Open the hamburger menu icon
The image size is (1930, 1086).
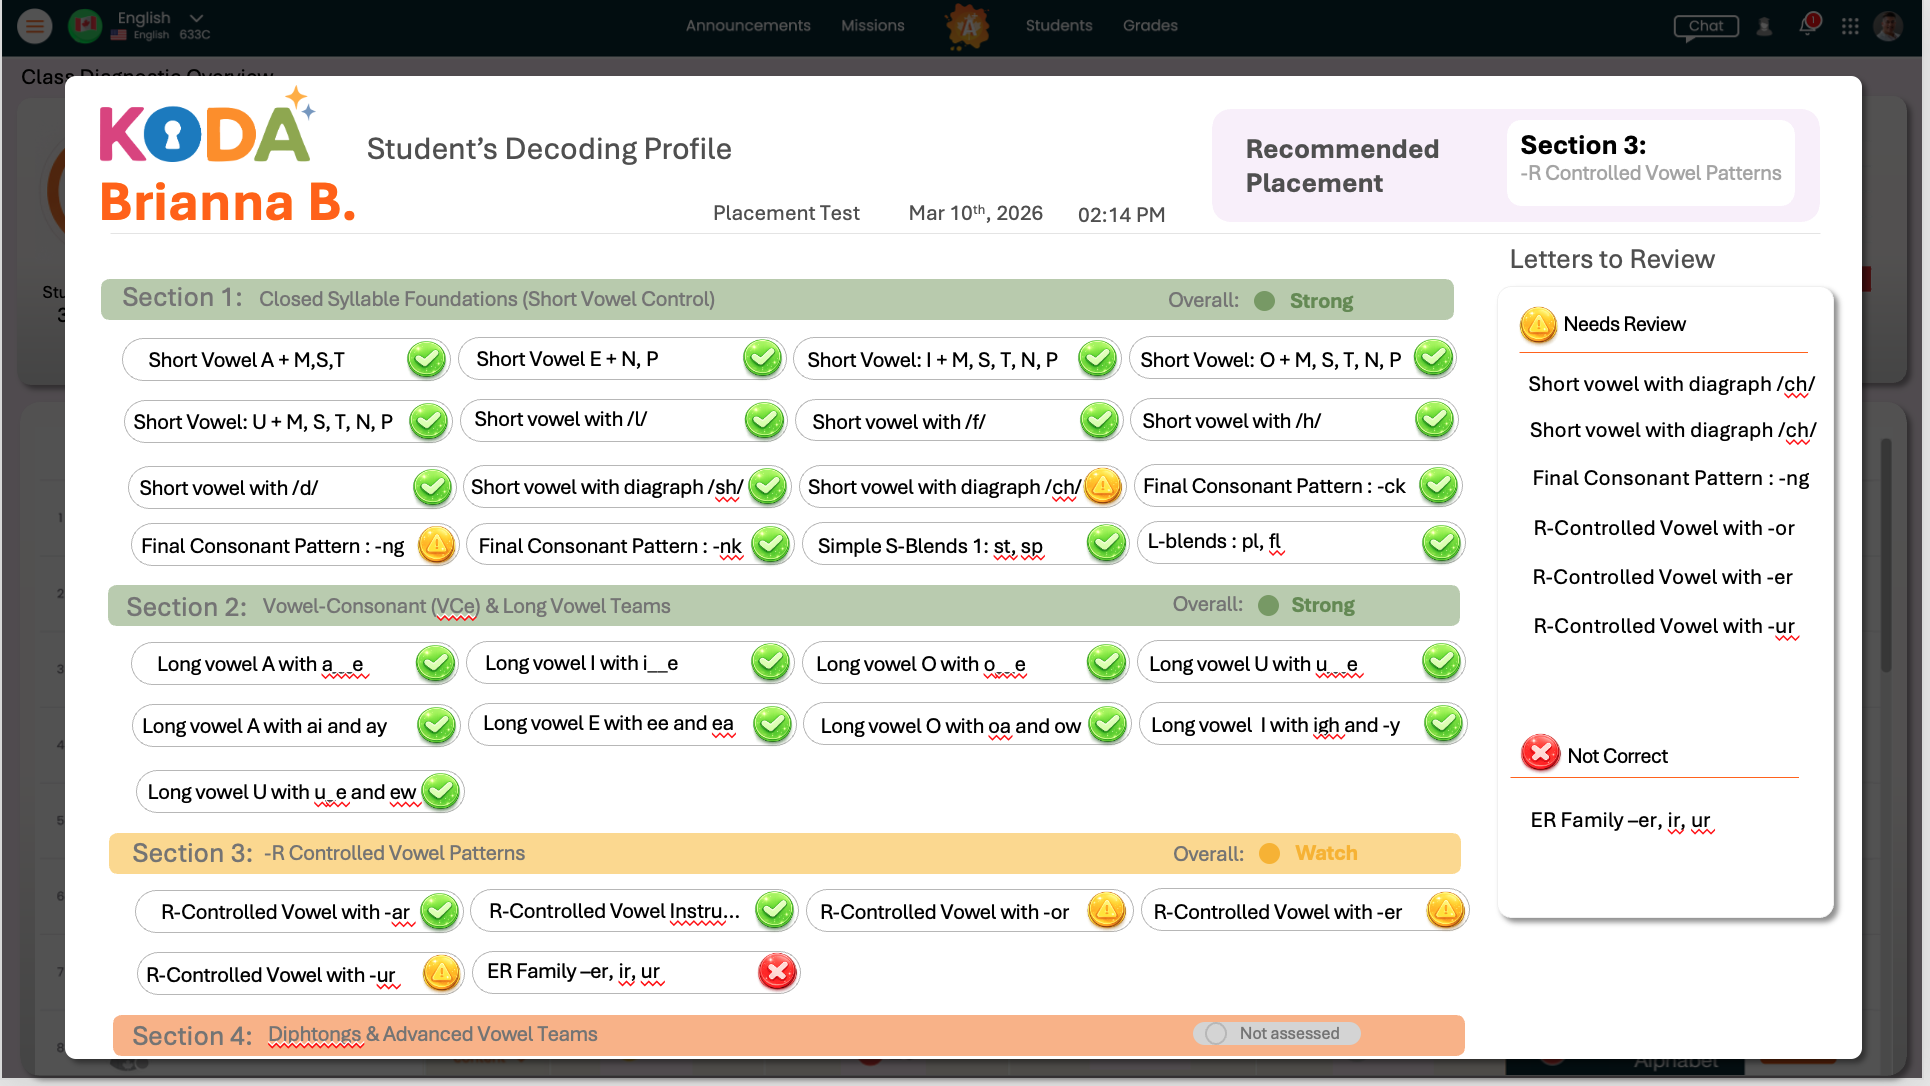click(x=35, y=26)
